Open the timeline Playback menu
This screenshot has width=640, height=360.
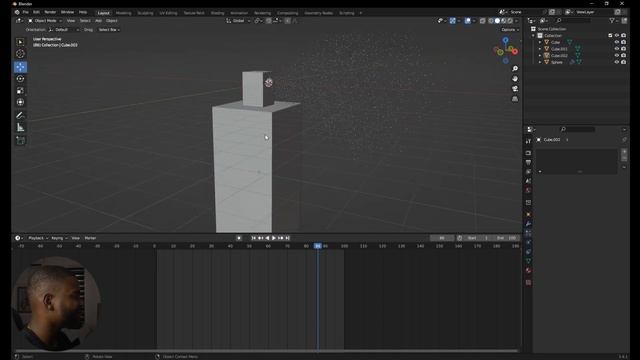38,238
